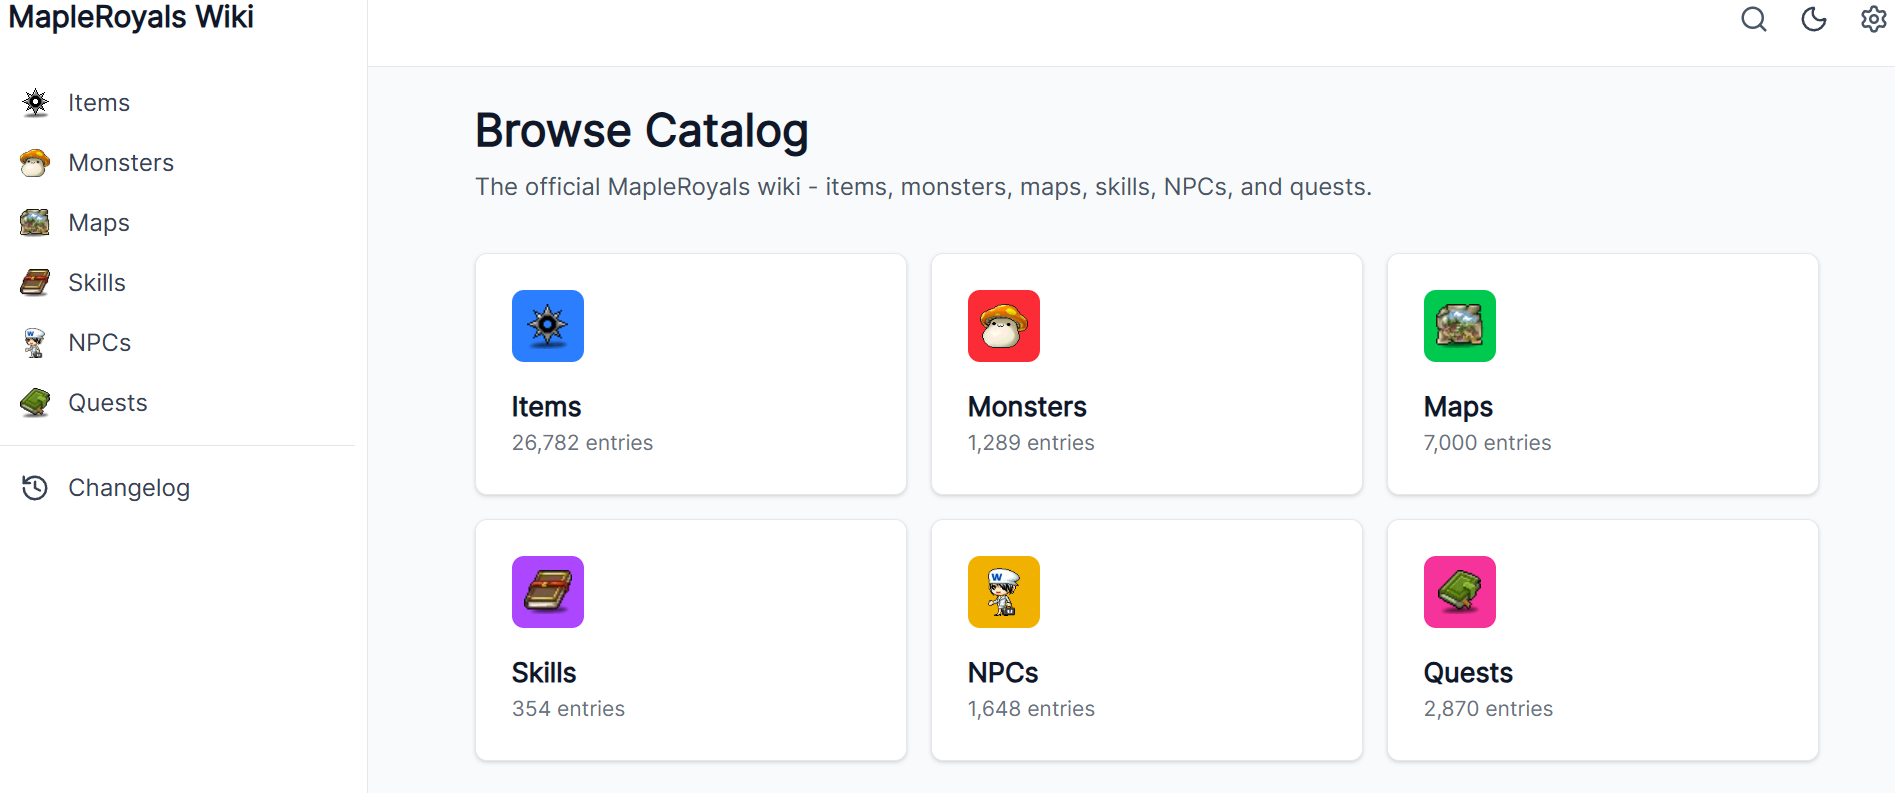The image size is (1895, 793).
Task: Open the Quests 2,870 entries card
Action: click(1603, 640)
